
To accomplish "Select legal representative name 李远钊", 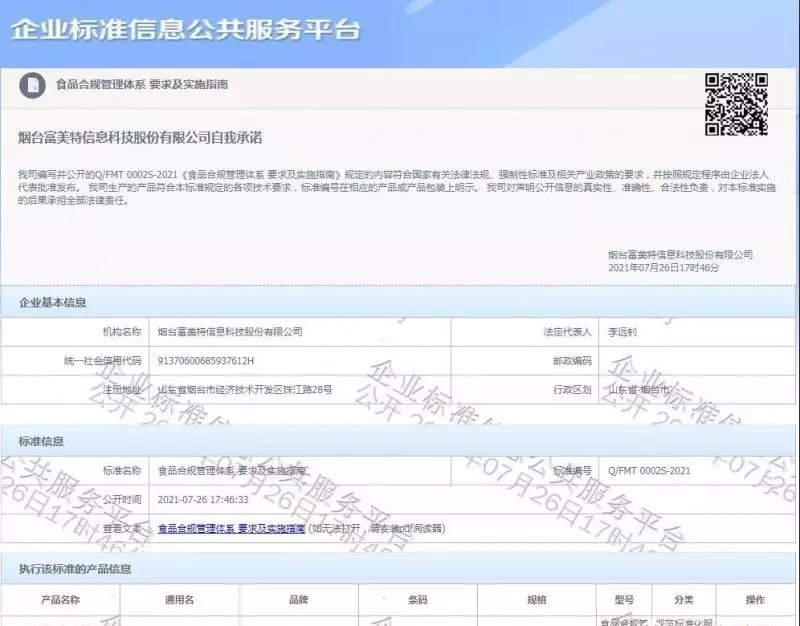I will (622, 332).
